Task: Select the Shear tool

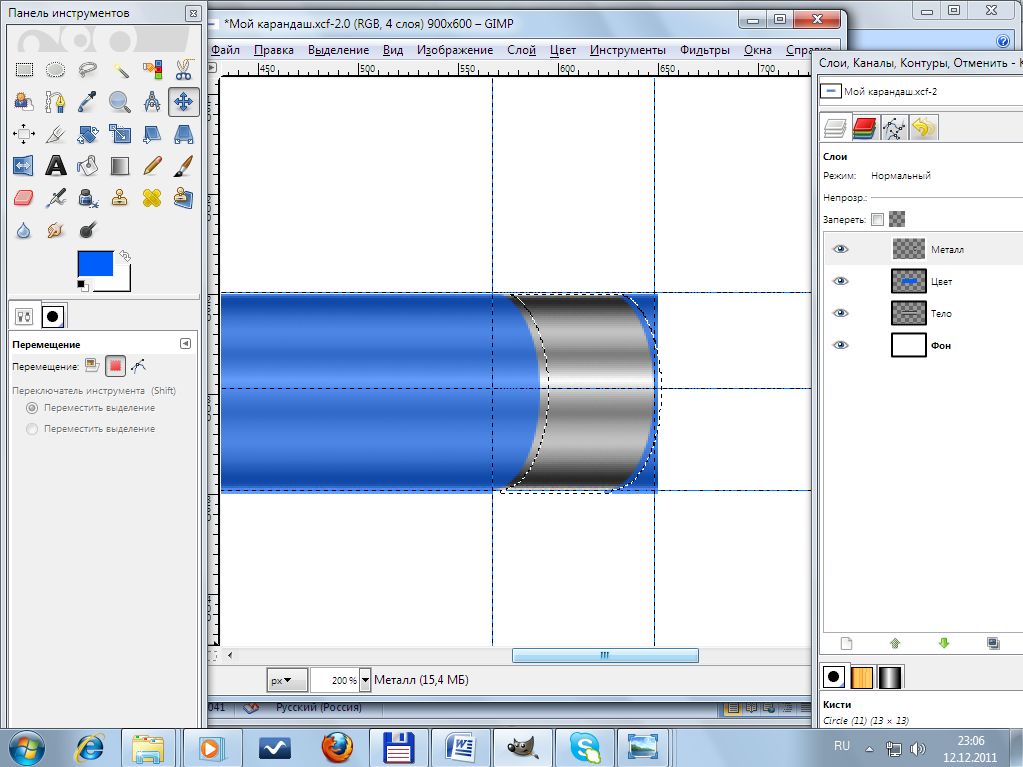Action: pos(151,134)
